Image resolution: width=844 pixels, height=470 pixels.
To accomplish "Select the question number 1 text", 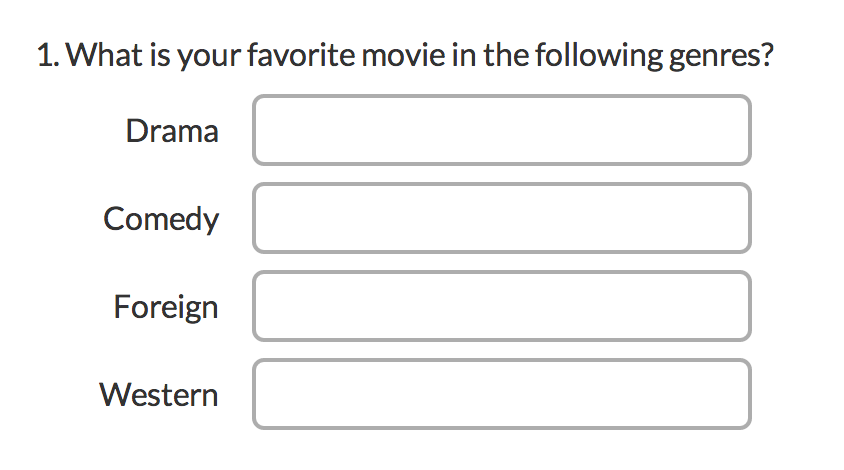I will click(x=47, y=55).
